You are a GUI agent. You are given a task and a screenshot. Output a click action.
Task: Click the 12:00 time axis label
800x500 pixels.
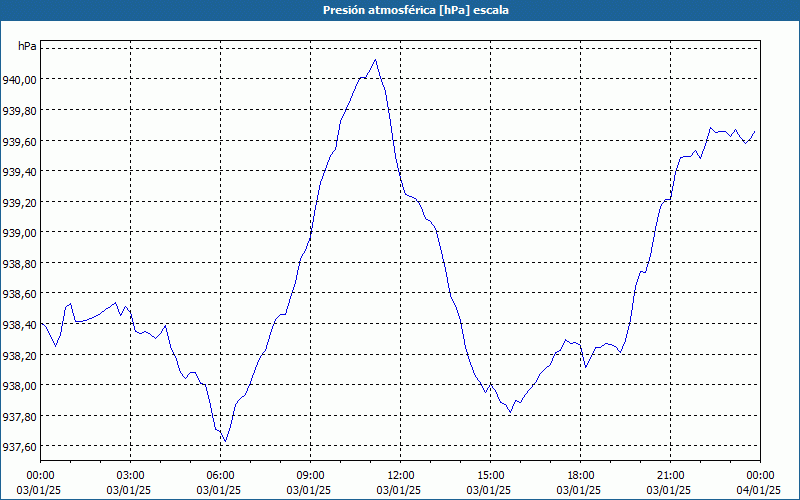coord(401,476)
